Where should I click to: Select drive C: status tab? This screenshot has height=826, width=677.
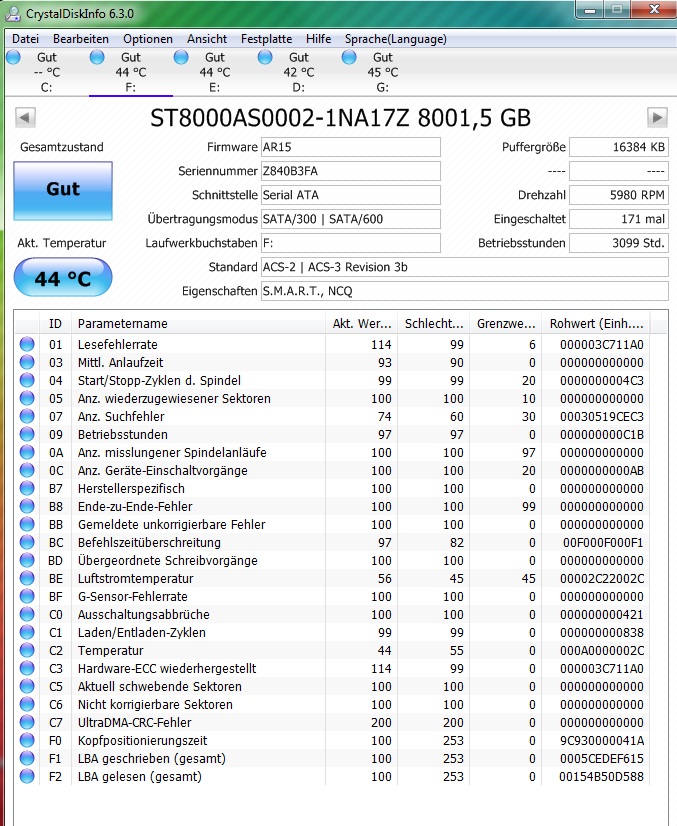[x=46, y=72]
